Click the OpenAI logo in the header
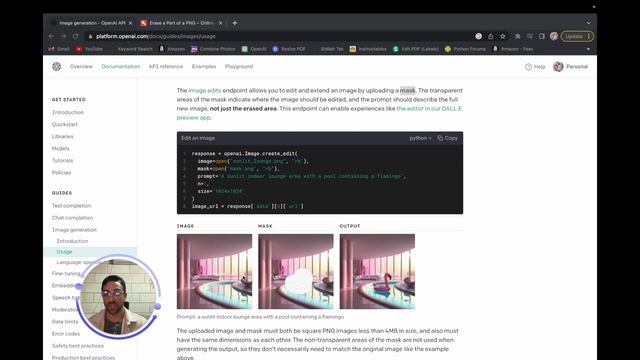640x360 pixels. (57, 67)
